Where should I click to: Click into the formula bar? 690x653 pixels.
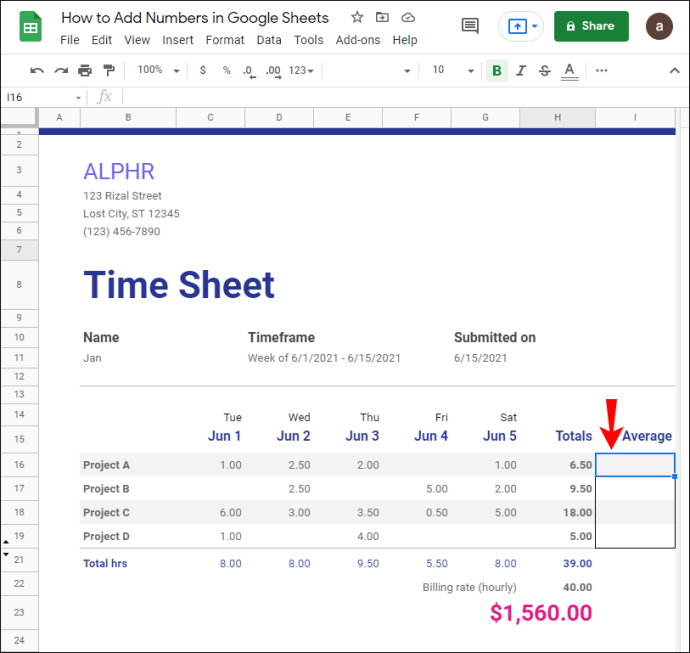pyautogui.click(x=403, y=97)
